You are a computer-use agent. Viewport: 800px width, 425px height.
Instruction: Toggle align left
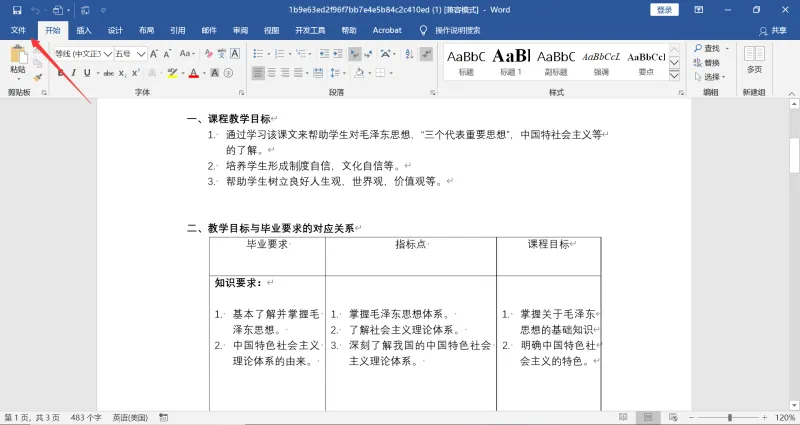point(259,73)
